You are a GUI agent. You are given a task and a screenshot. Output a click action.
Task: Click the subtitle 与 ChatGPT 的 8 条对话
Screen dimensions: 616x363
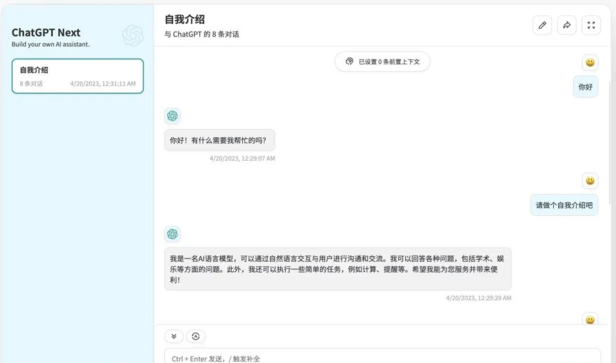(202, 35)
